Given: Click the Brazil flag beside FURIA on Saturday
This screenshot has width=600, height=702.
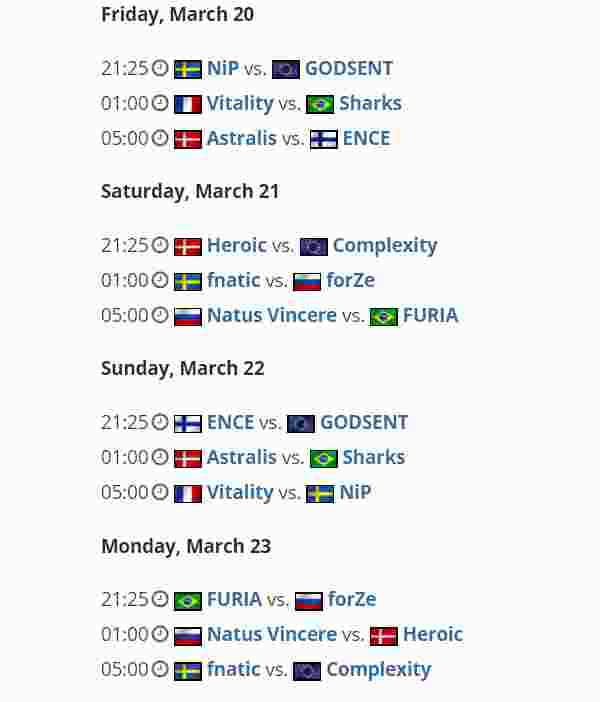Looking at the screenshot, I should pyautogui.click(x=384, y=317).
